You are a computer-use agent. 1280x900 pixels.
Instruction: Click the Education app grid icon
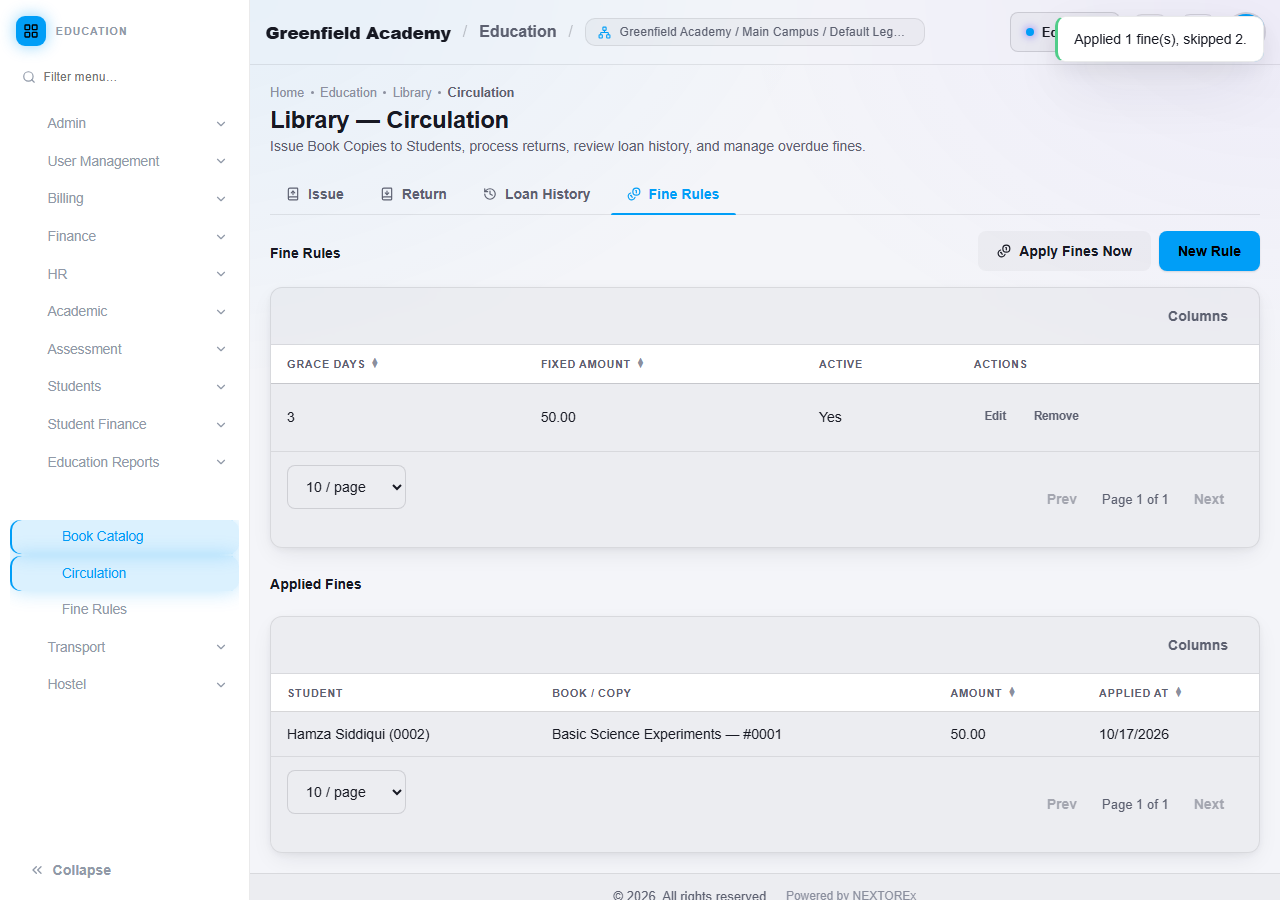pos(31,31)
